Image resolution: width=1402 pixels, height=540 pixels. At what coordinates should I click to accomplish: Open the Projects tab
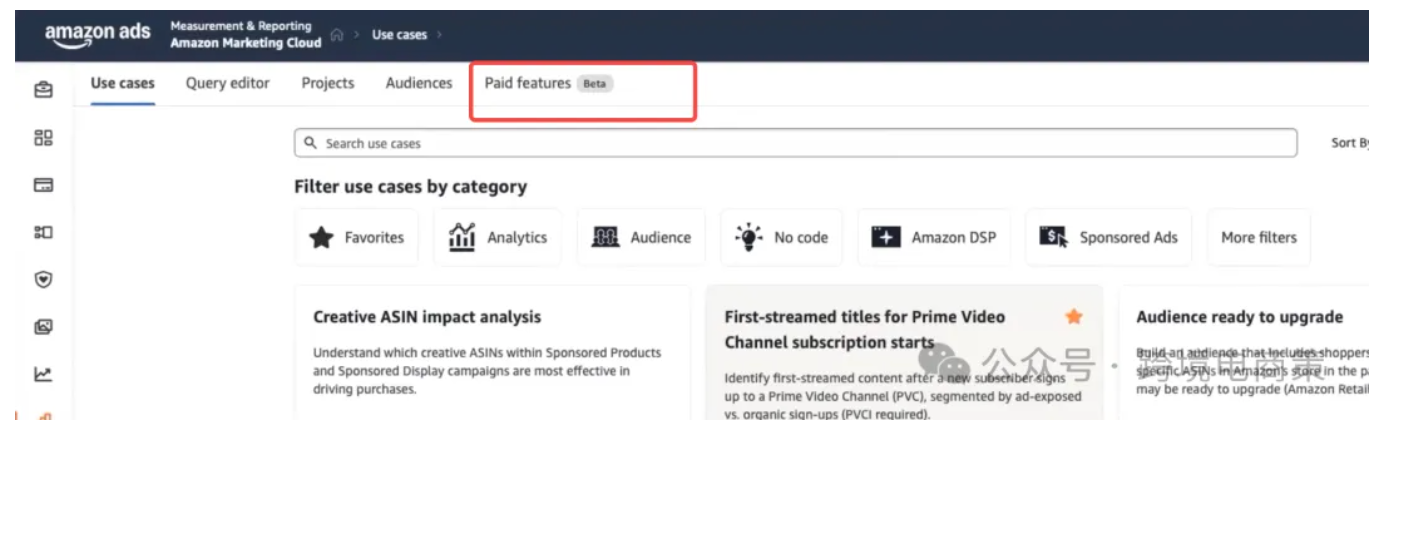tap(328, 83)
